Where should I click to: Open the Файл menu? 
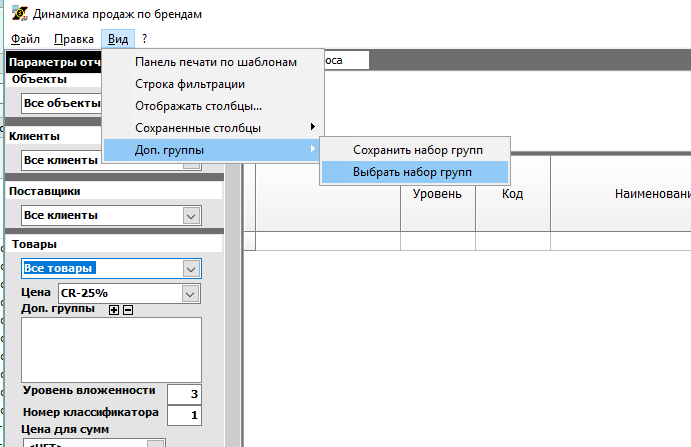[x=25, y=39]
